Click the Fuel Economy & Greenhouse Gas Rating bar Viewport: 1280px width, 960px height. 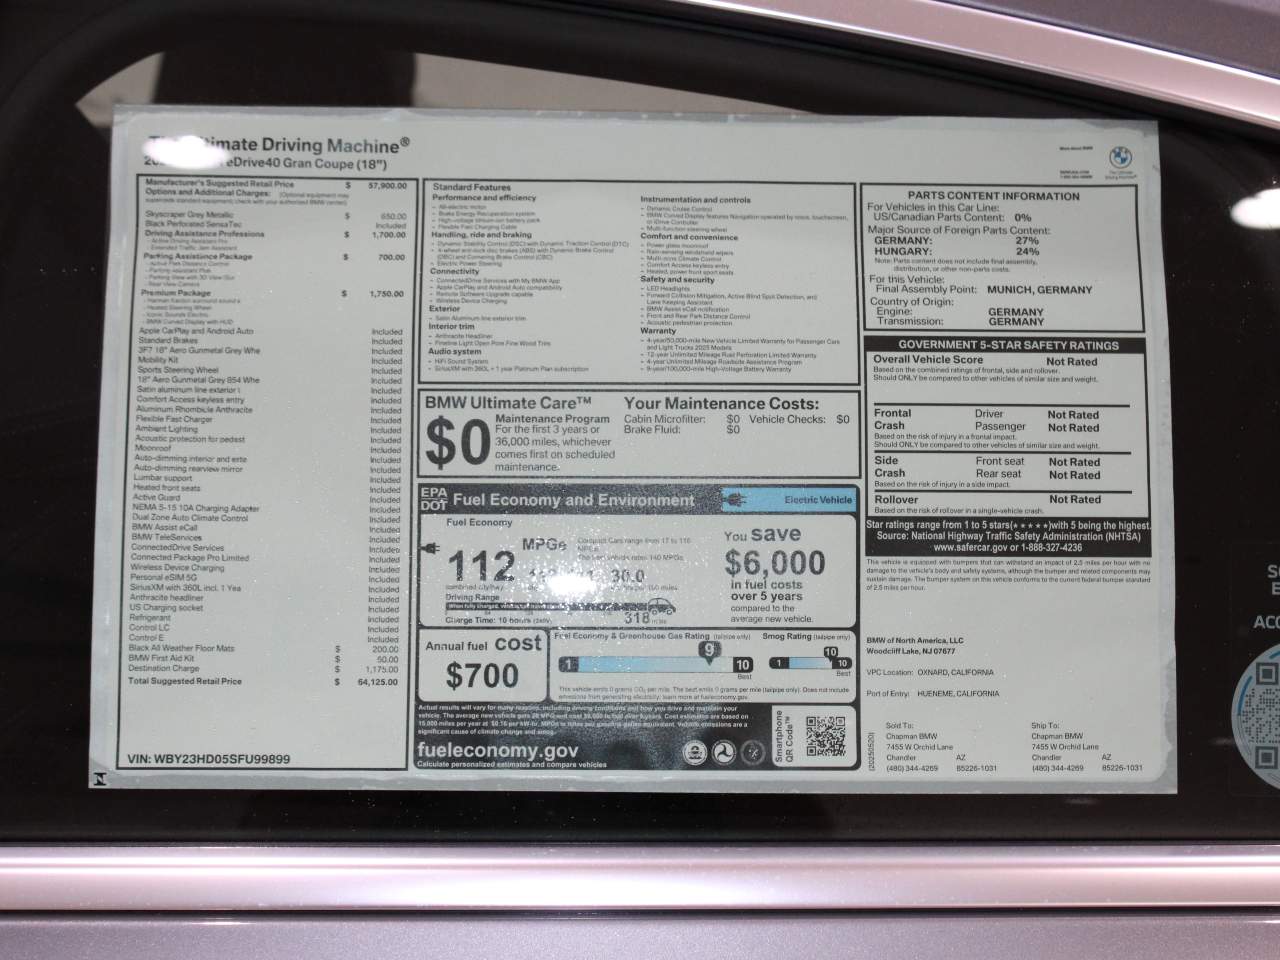point(655,664)
